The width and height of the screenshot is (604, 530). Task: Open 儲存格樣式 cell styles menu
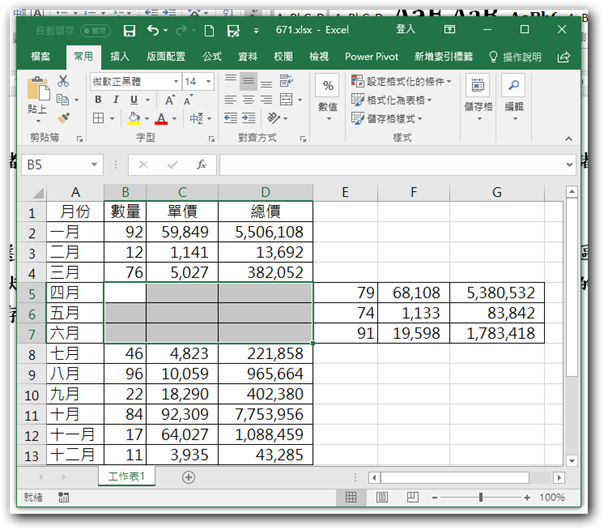[x=387, y=118]
